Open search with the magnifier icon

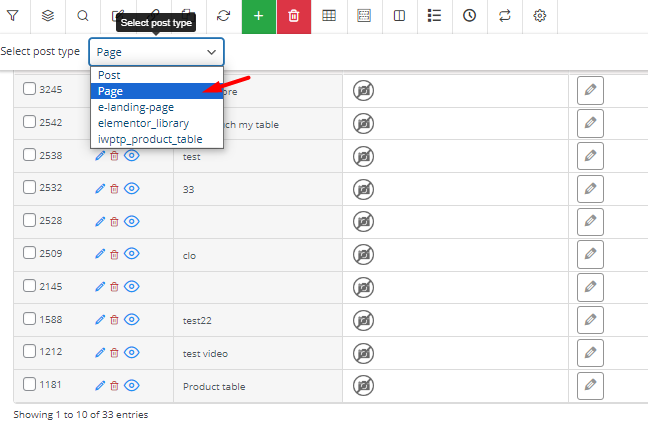point(83,16)
